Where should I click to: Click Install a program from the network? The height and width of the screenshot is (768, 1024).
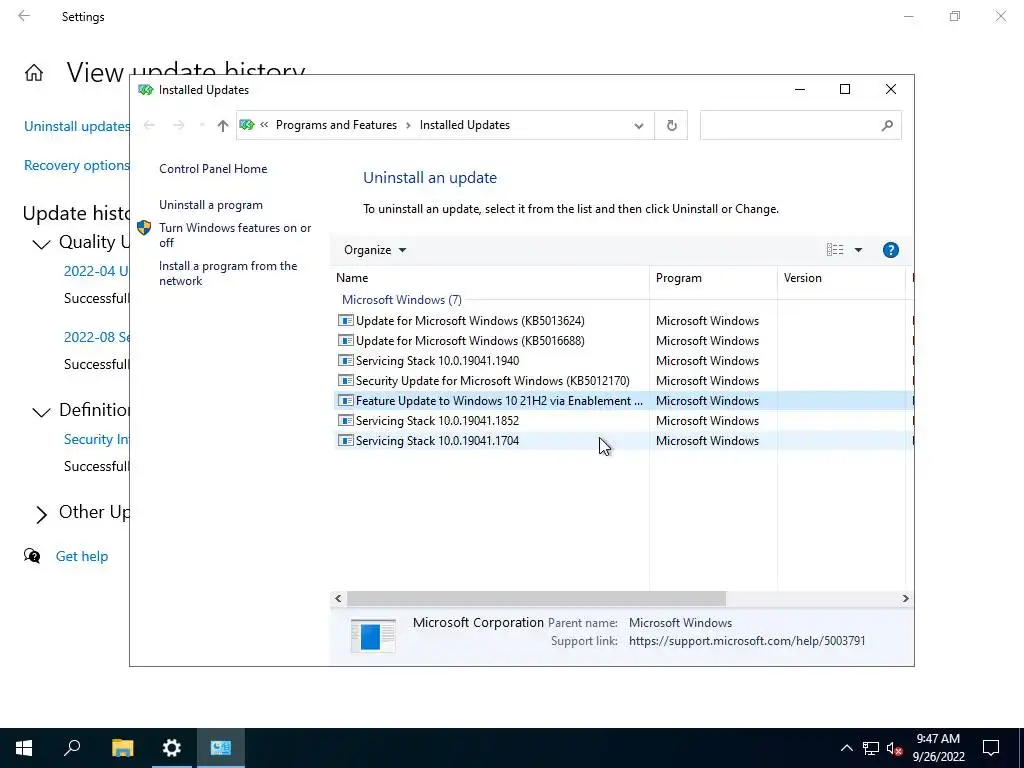coord(228,273)
